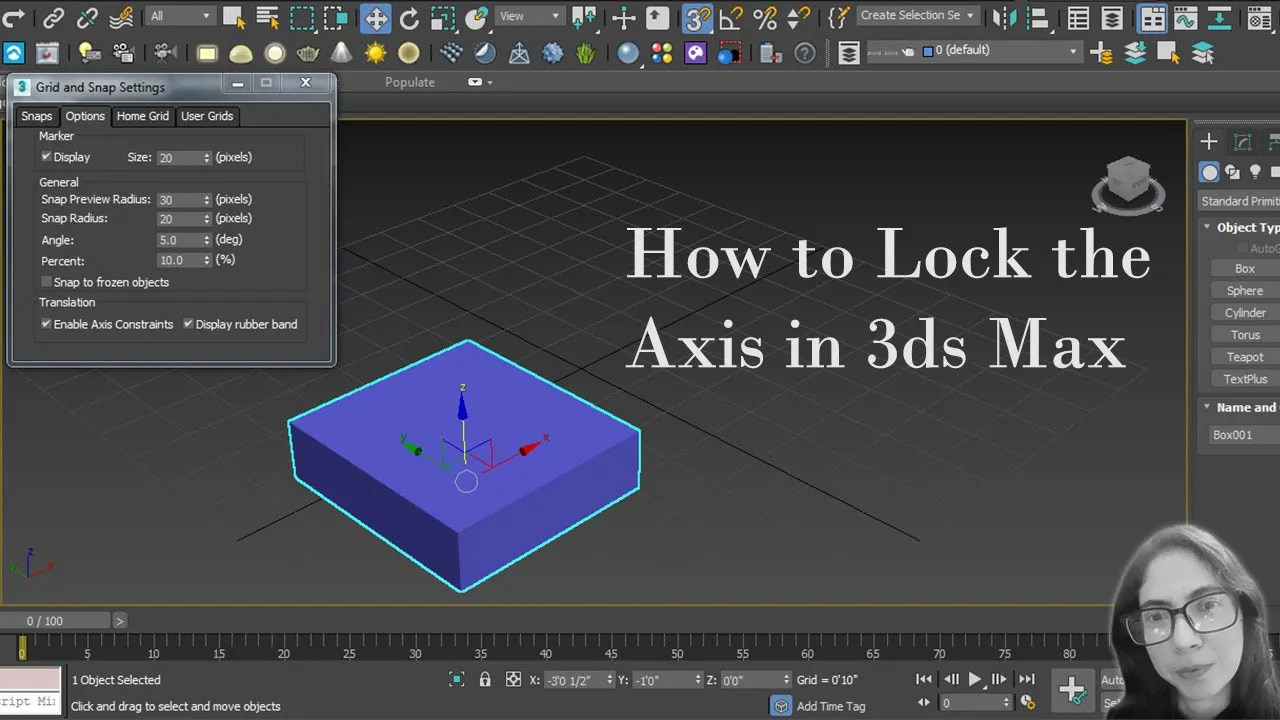Activate the Select and Rotate tool
The width and height of the screenshot is (1280, 720).
click(409, 17)
